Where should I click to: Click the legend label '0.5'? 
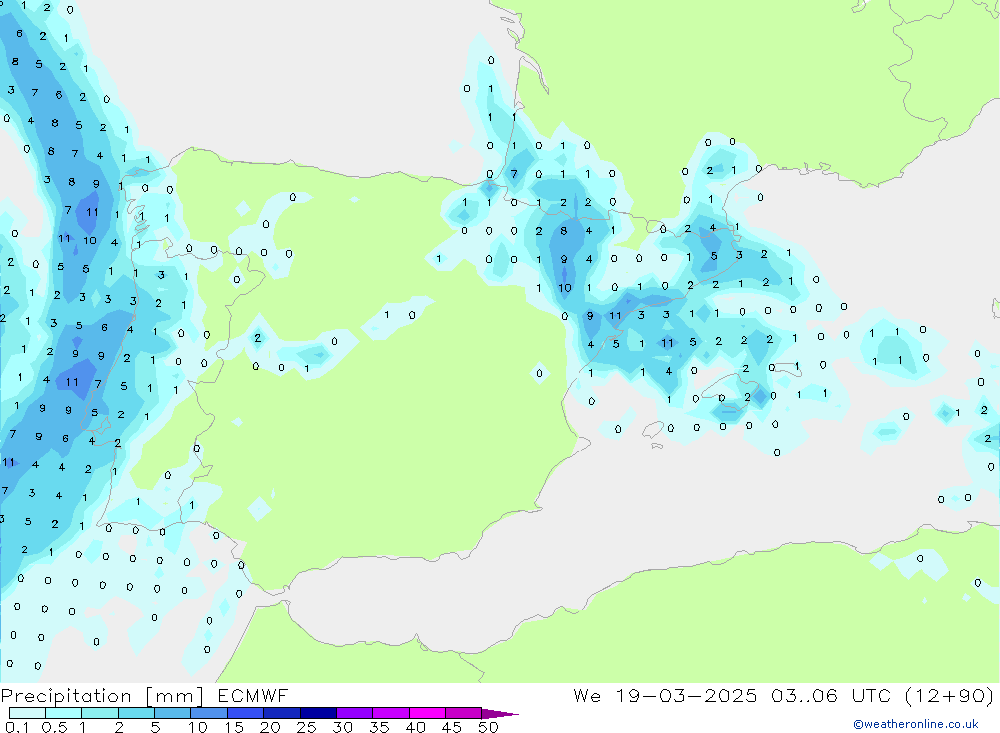[54, 727]
